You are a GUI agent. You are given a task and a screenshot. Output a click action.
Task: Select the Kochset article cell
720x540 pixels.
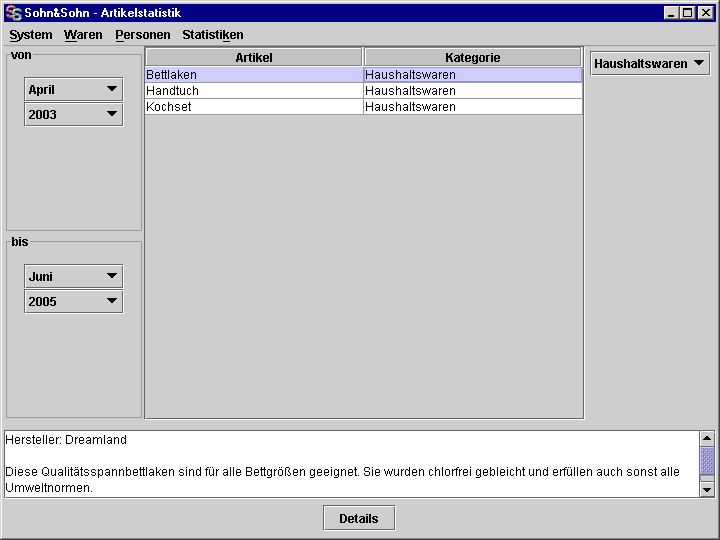(x=254, y=107)
